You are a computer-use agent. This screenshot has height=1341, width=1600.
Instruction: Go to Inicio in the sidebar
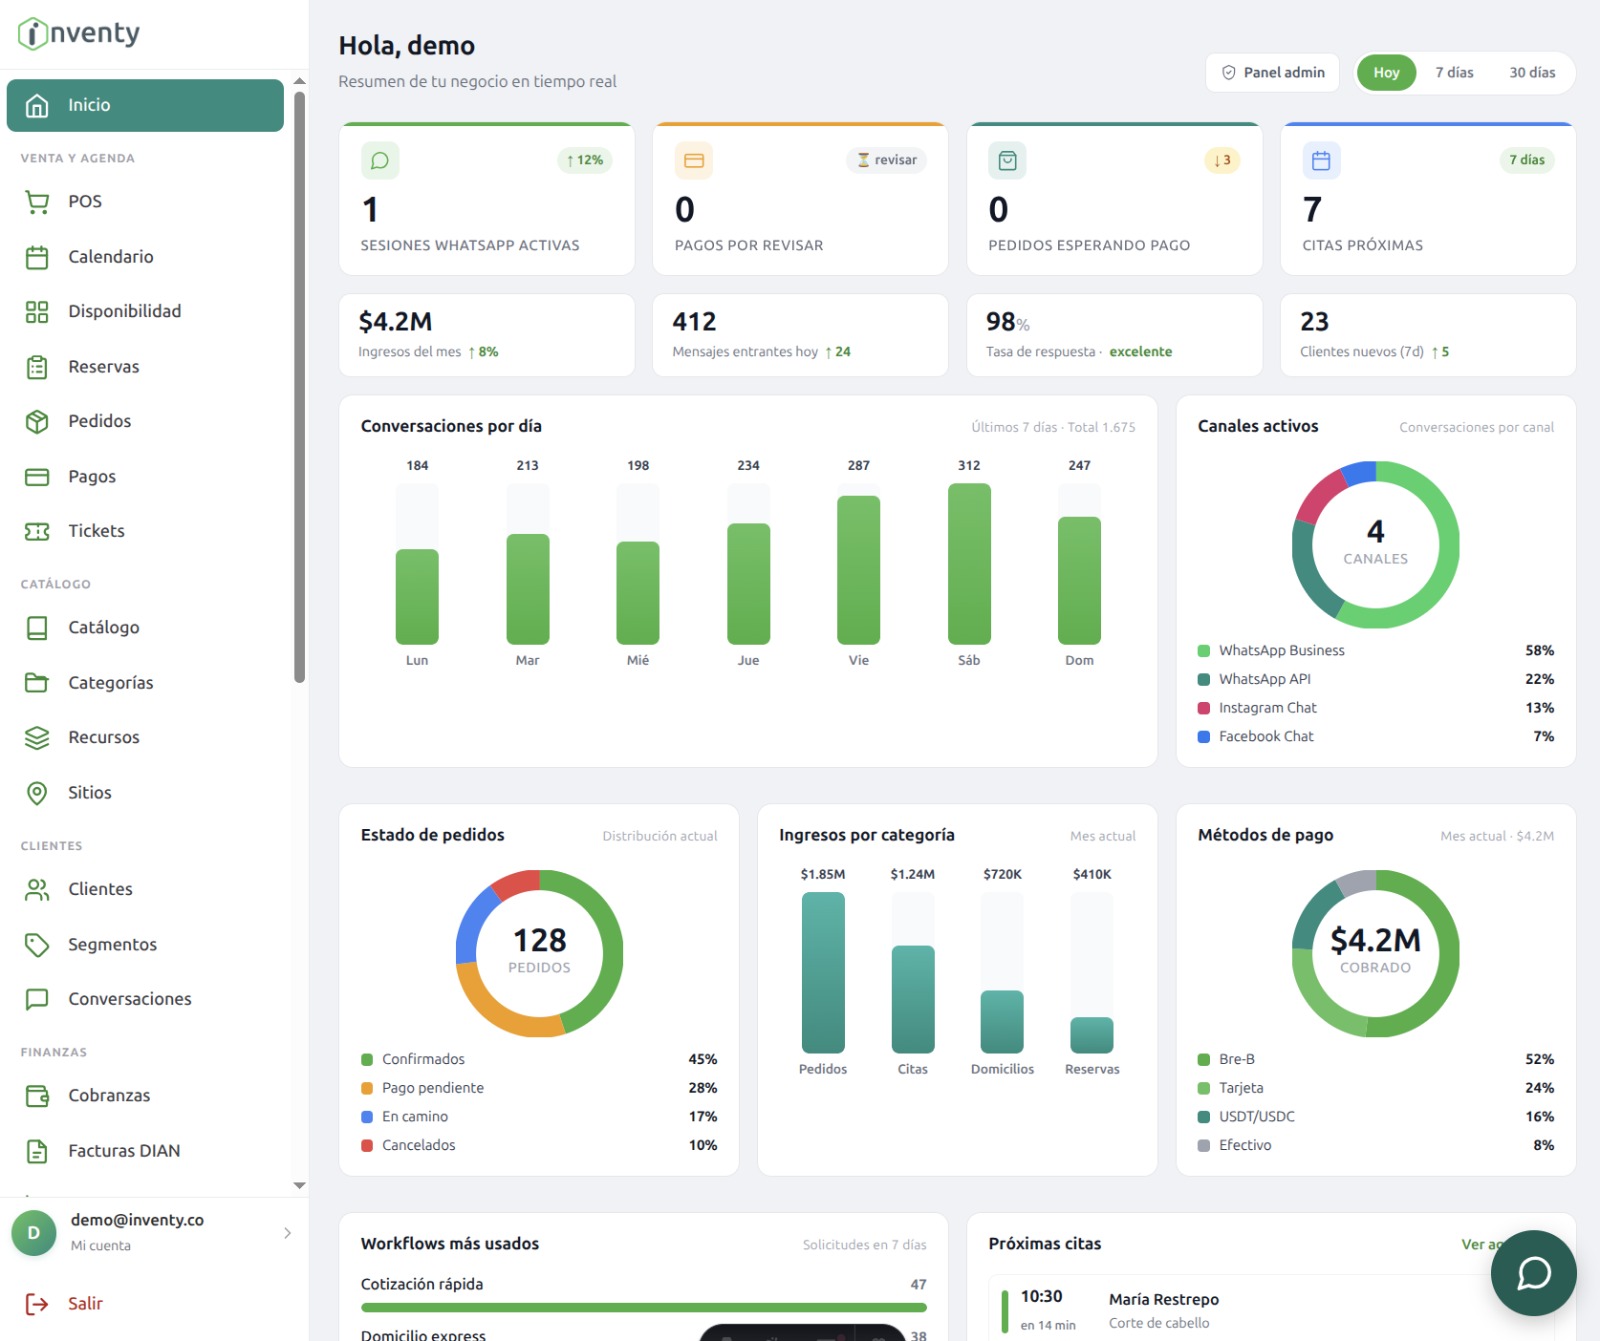pos(145,105)
